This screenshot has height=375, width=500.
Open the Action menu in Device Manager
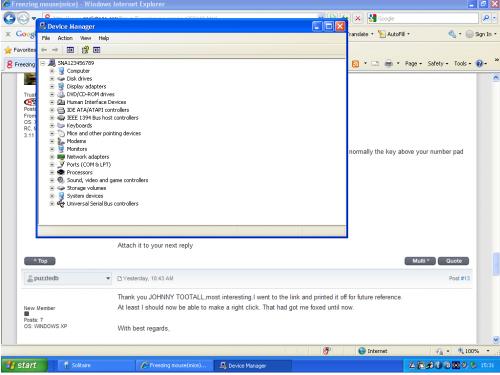pos(65,38)
